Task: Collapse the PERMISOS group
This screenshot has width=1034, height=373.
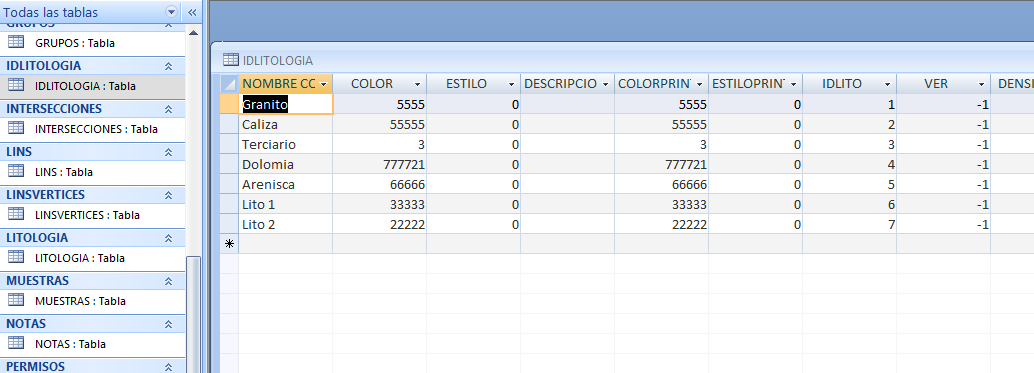Action: pos(168,367)
